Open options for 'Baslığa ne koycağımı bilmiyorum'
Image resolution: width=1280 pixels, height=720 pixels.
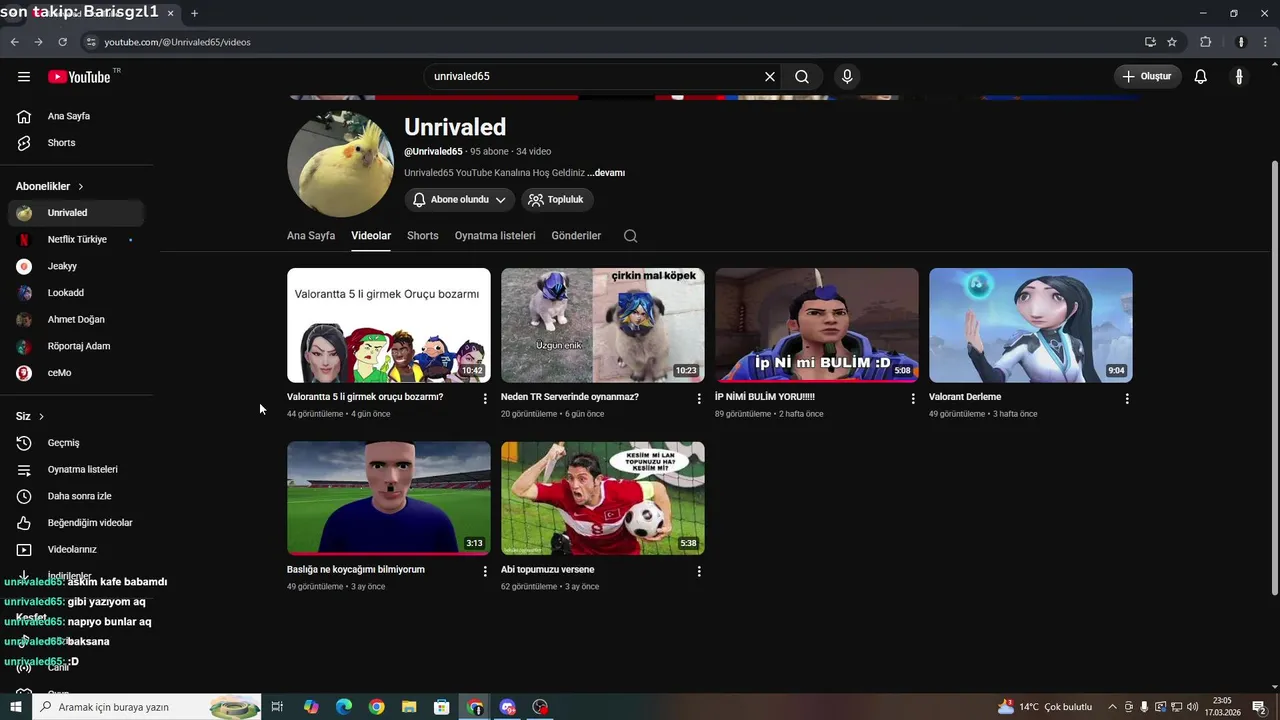pos(485,572)
